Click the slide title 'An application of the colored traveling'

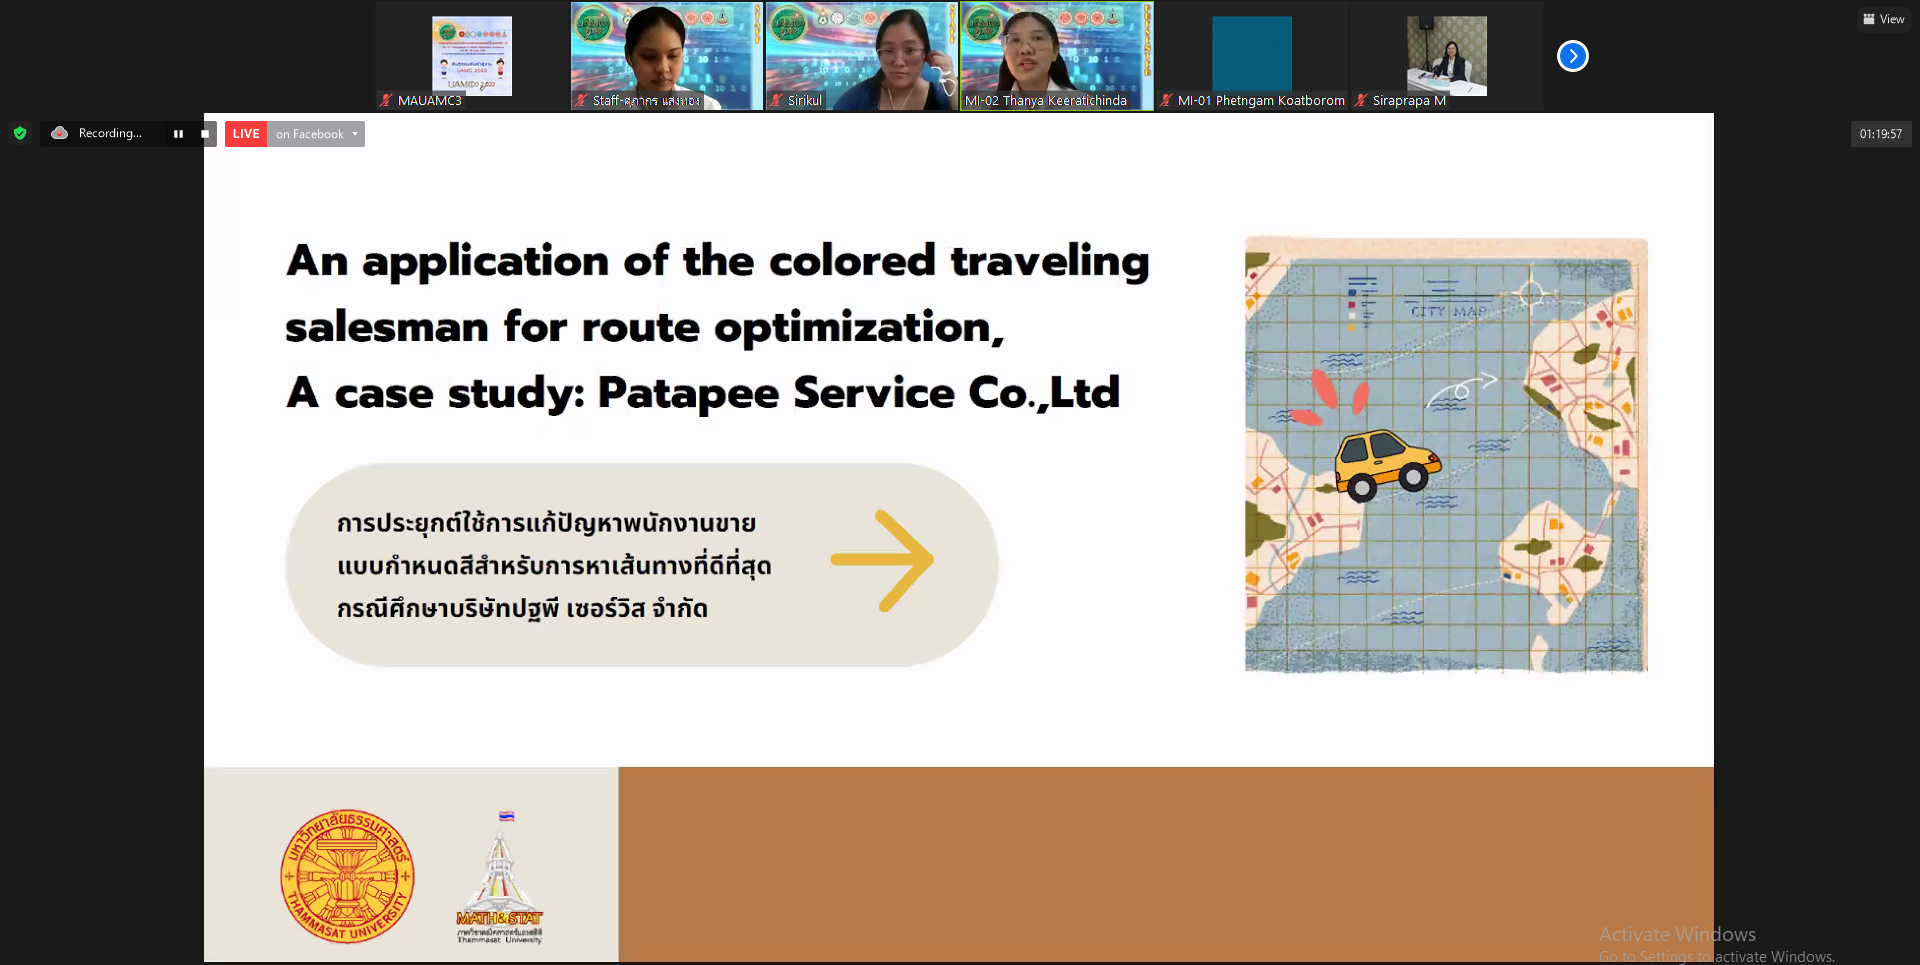pyautogui.click(x=718, y=262)
